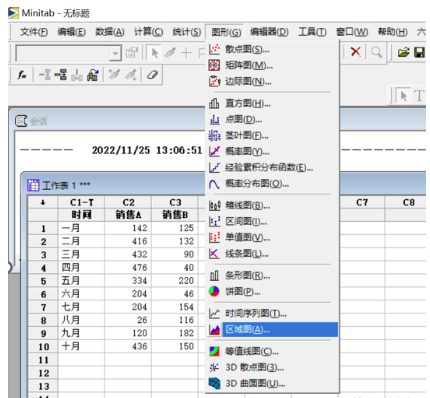Open the 统计(S) menu
This screenshot has width=430, height=398.
click(187, 32)
